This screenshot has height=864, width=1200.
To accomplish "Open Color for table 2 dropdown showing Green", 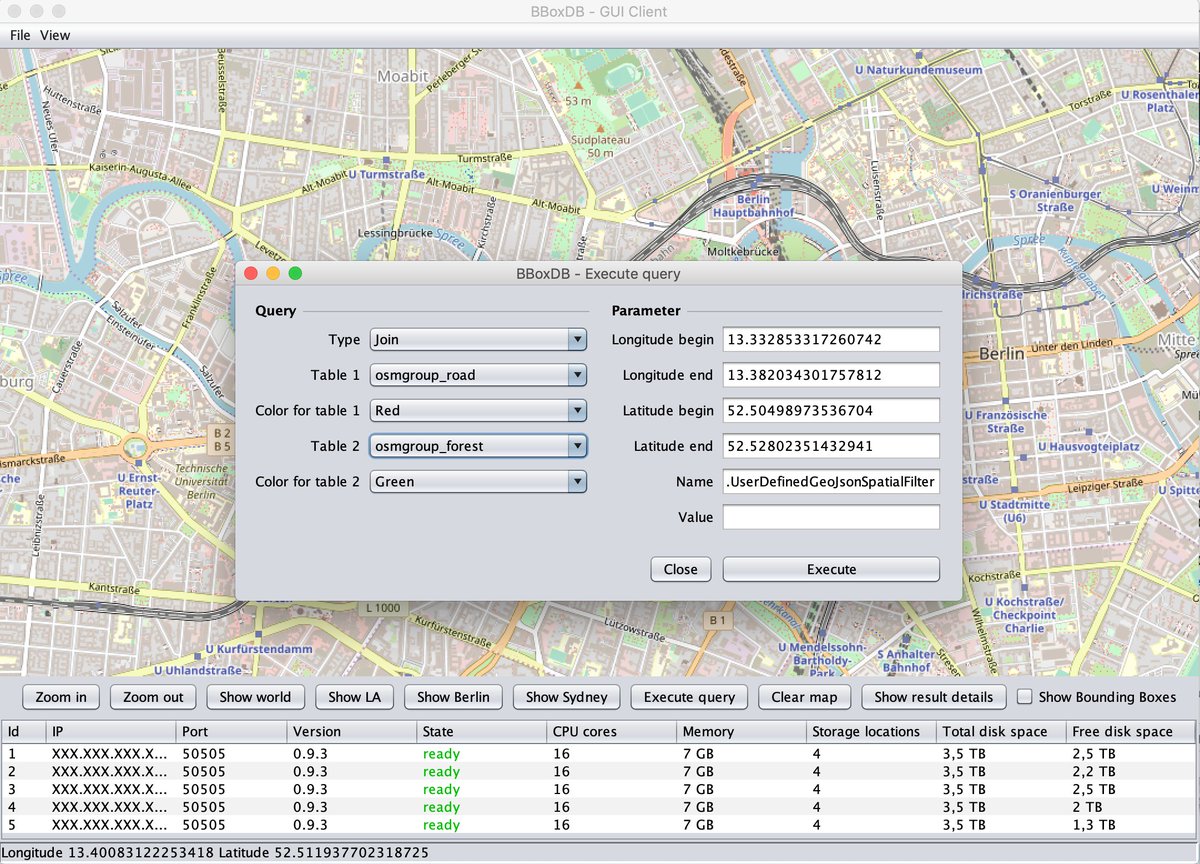I will (x=478, y=482).
